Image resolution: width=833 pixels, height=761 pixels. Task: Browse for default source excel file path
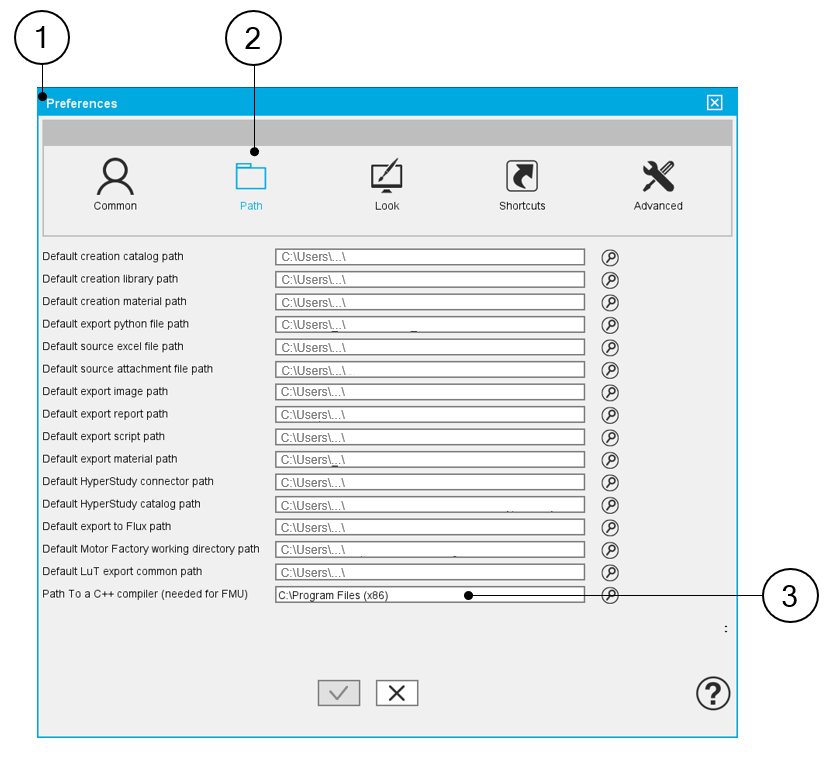[610, 347]
